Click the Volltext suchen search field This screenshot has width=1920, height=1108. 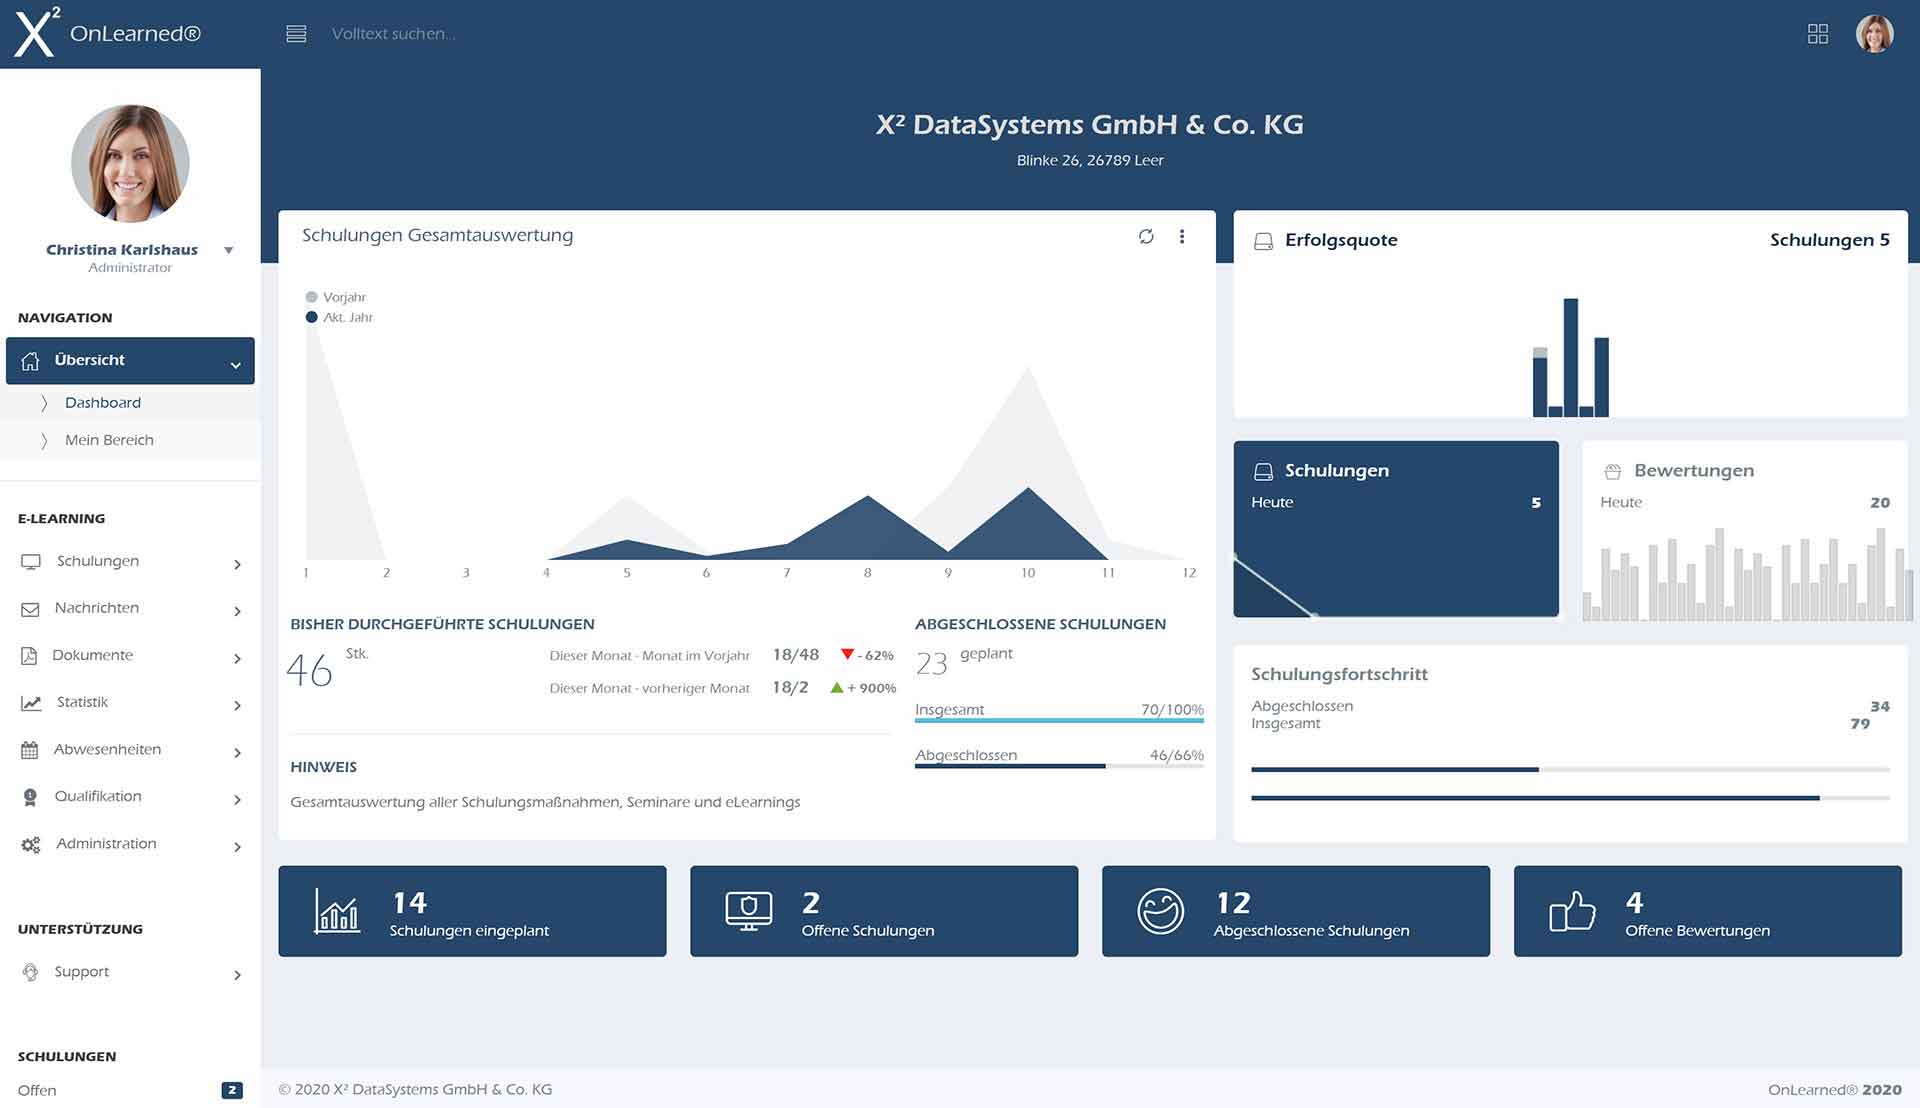tap(394, 34)
